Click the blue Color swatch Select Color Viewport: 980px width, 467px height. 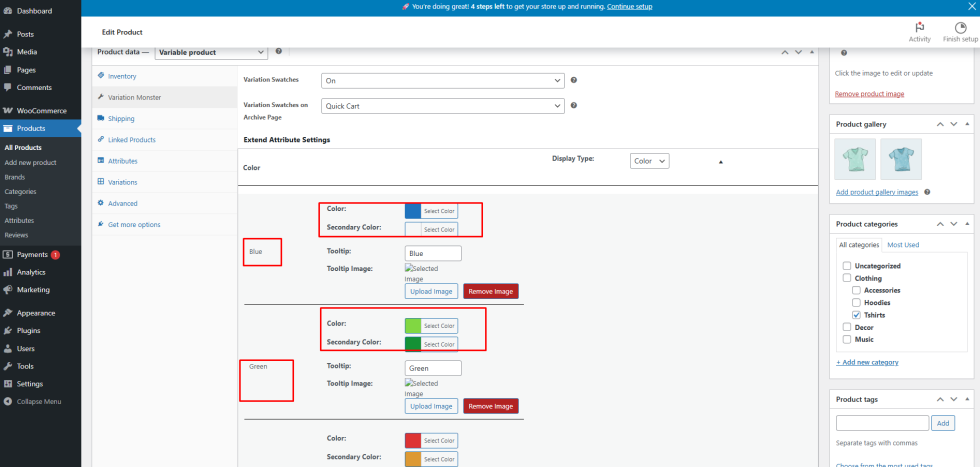(x=431, y=211)
